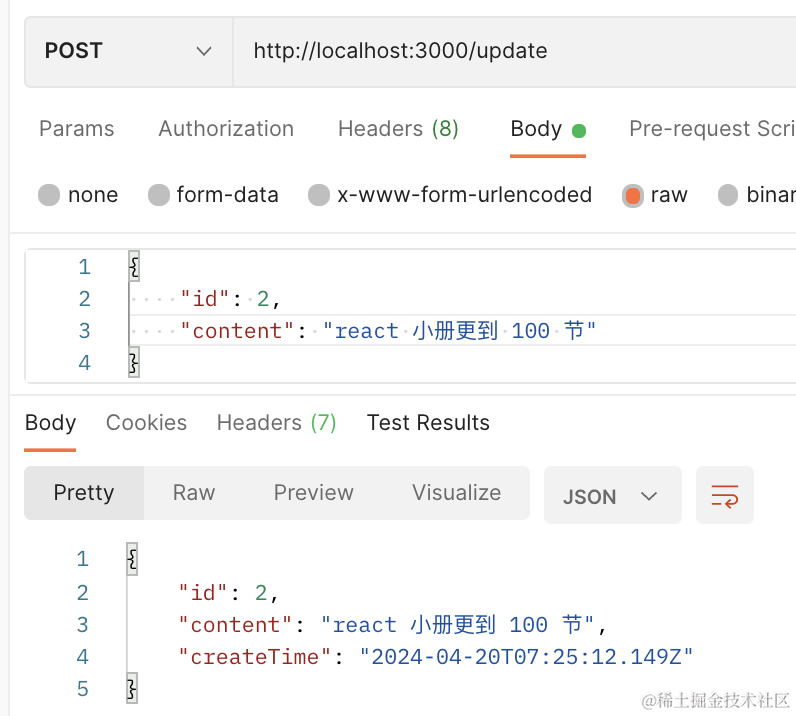Select the raw body radio button

pos(632,195)
